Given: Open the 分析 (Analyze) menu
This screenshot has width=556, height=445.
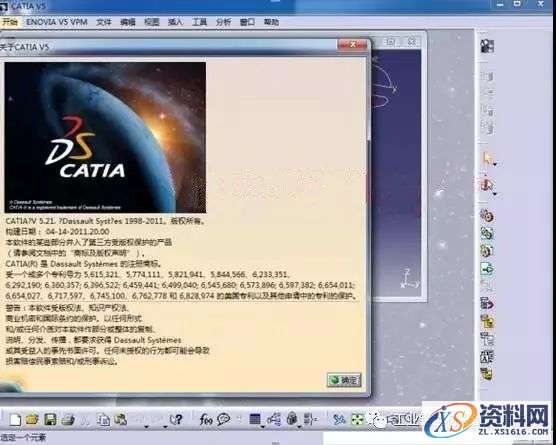Looking at the screenshot, I should click(x=223, y=22).
